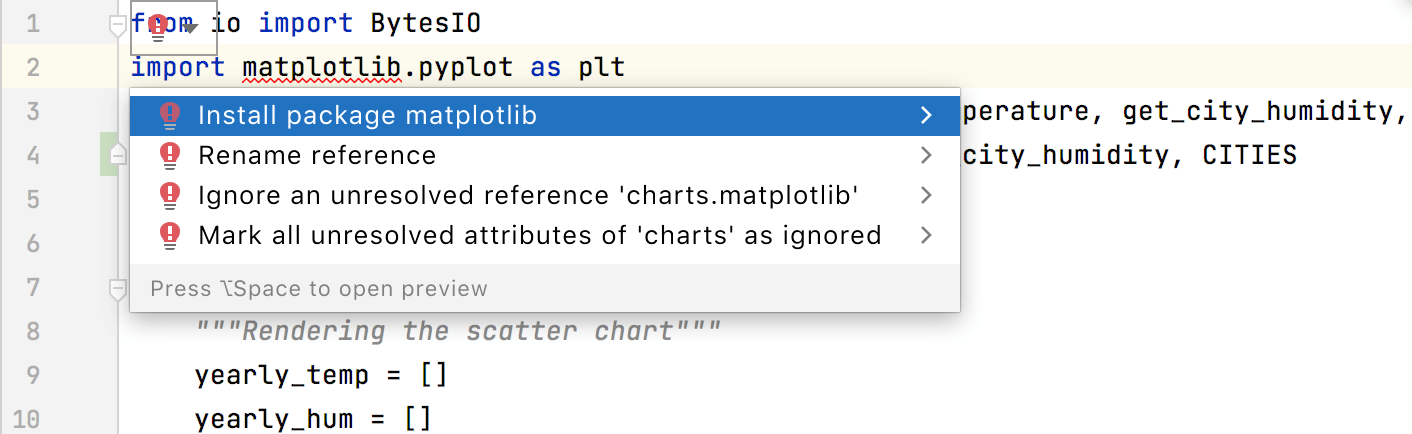Expand submenu arrow for Ignore unresolved reference
The image size is (1412, 434).
[x=926, y=196]
